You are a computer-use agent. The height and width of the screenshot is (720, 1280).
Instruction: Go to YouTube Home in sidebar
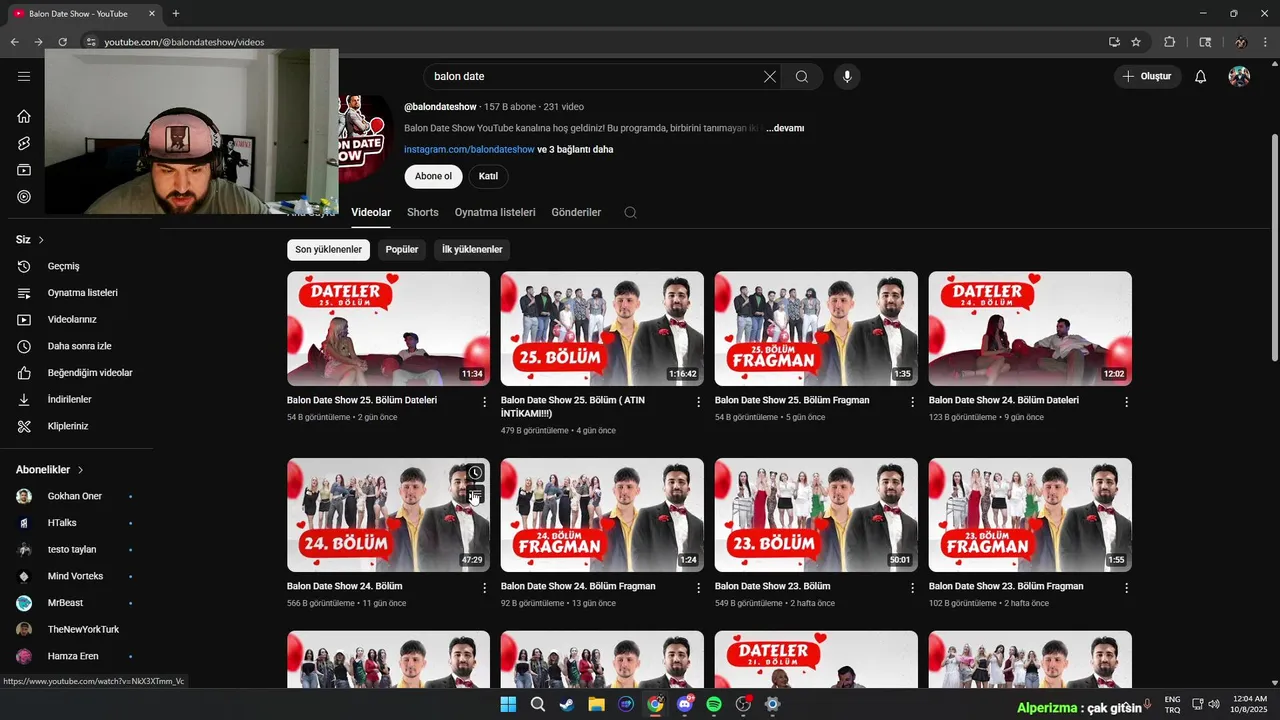click(x=24, y=116)
